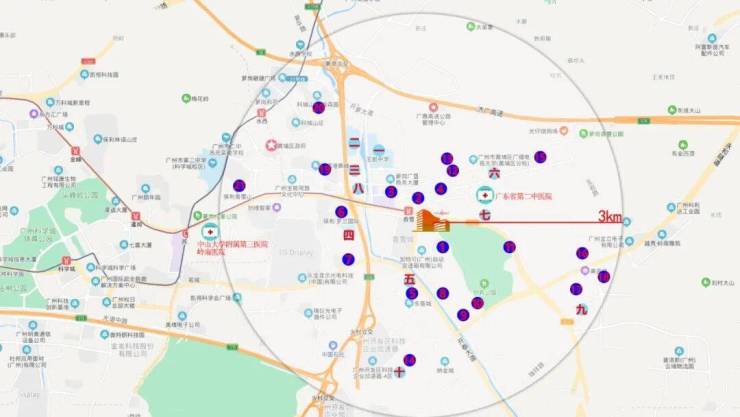
Task: Open the red marker labeled 六
Action: pos(493,173)
